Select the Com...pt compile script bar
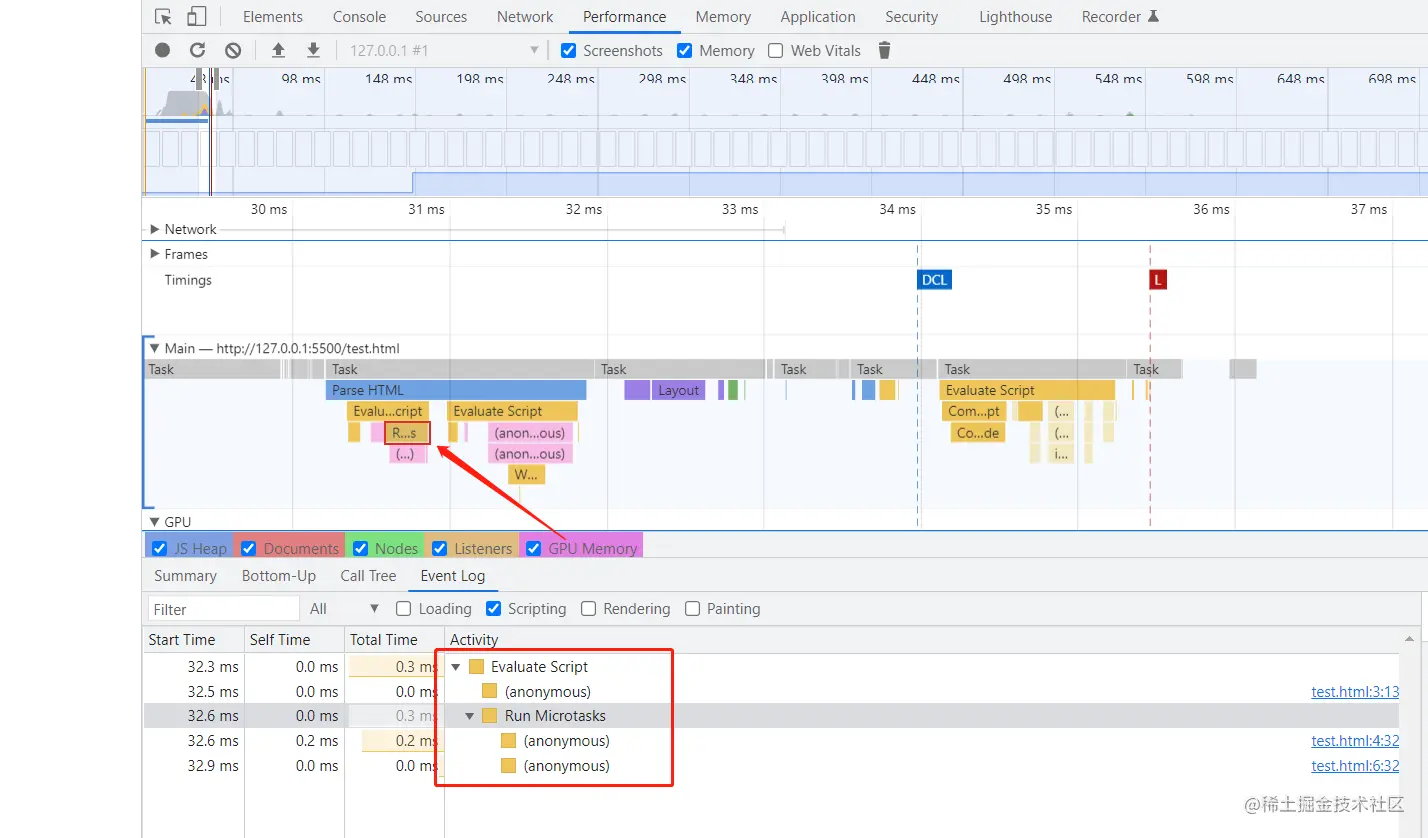Image resolution: width=1428 pixels, height=838 pixels. 974,411
